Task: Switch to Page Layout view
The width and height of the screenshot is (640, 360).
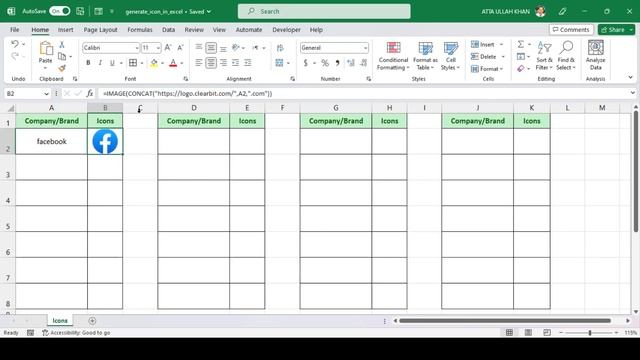Action: coord(528,333)
